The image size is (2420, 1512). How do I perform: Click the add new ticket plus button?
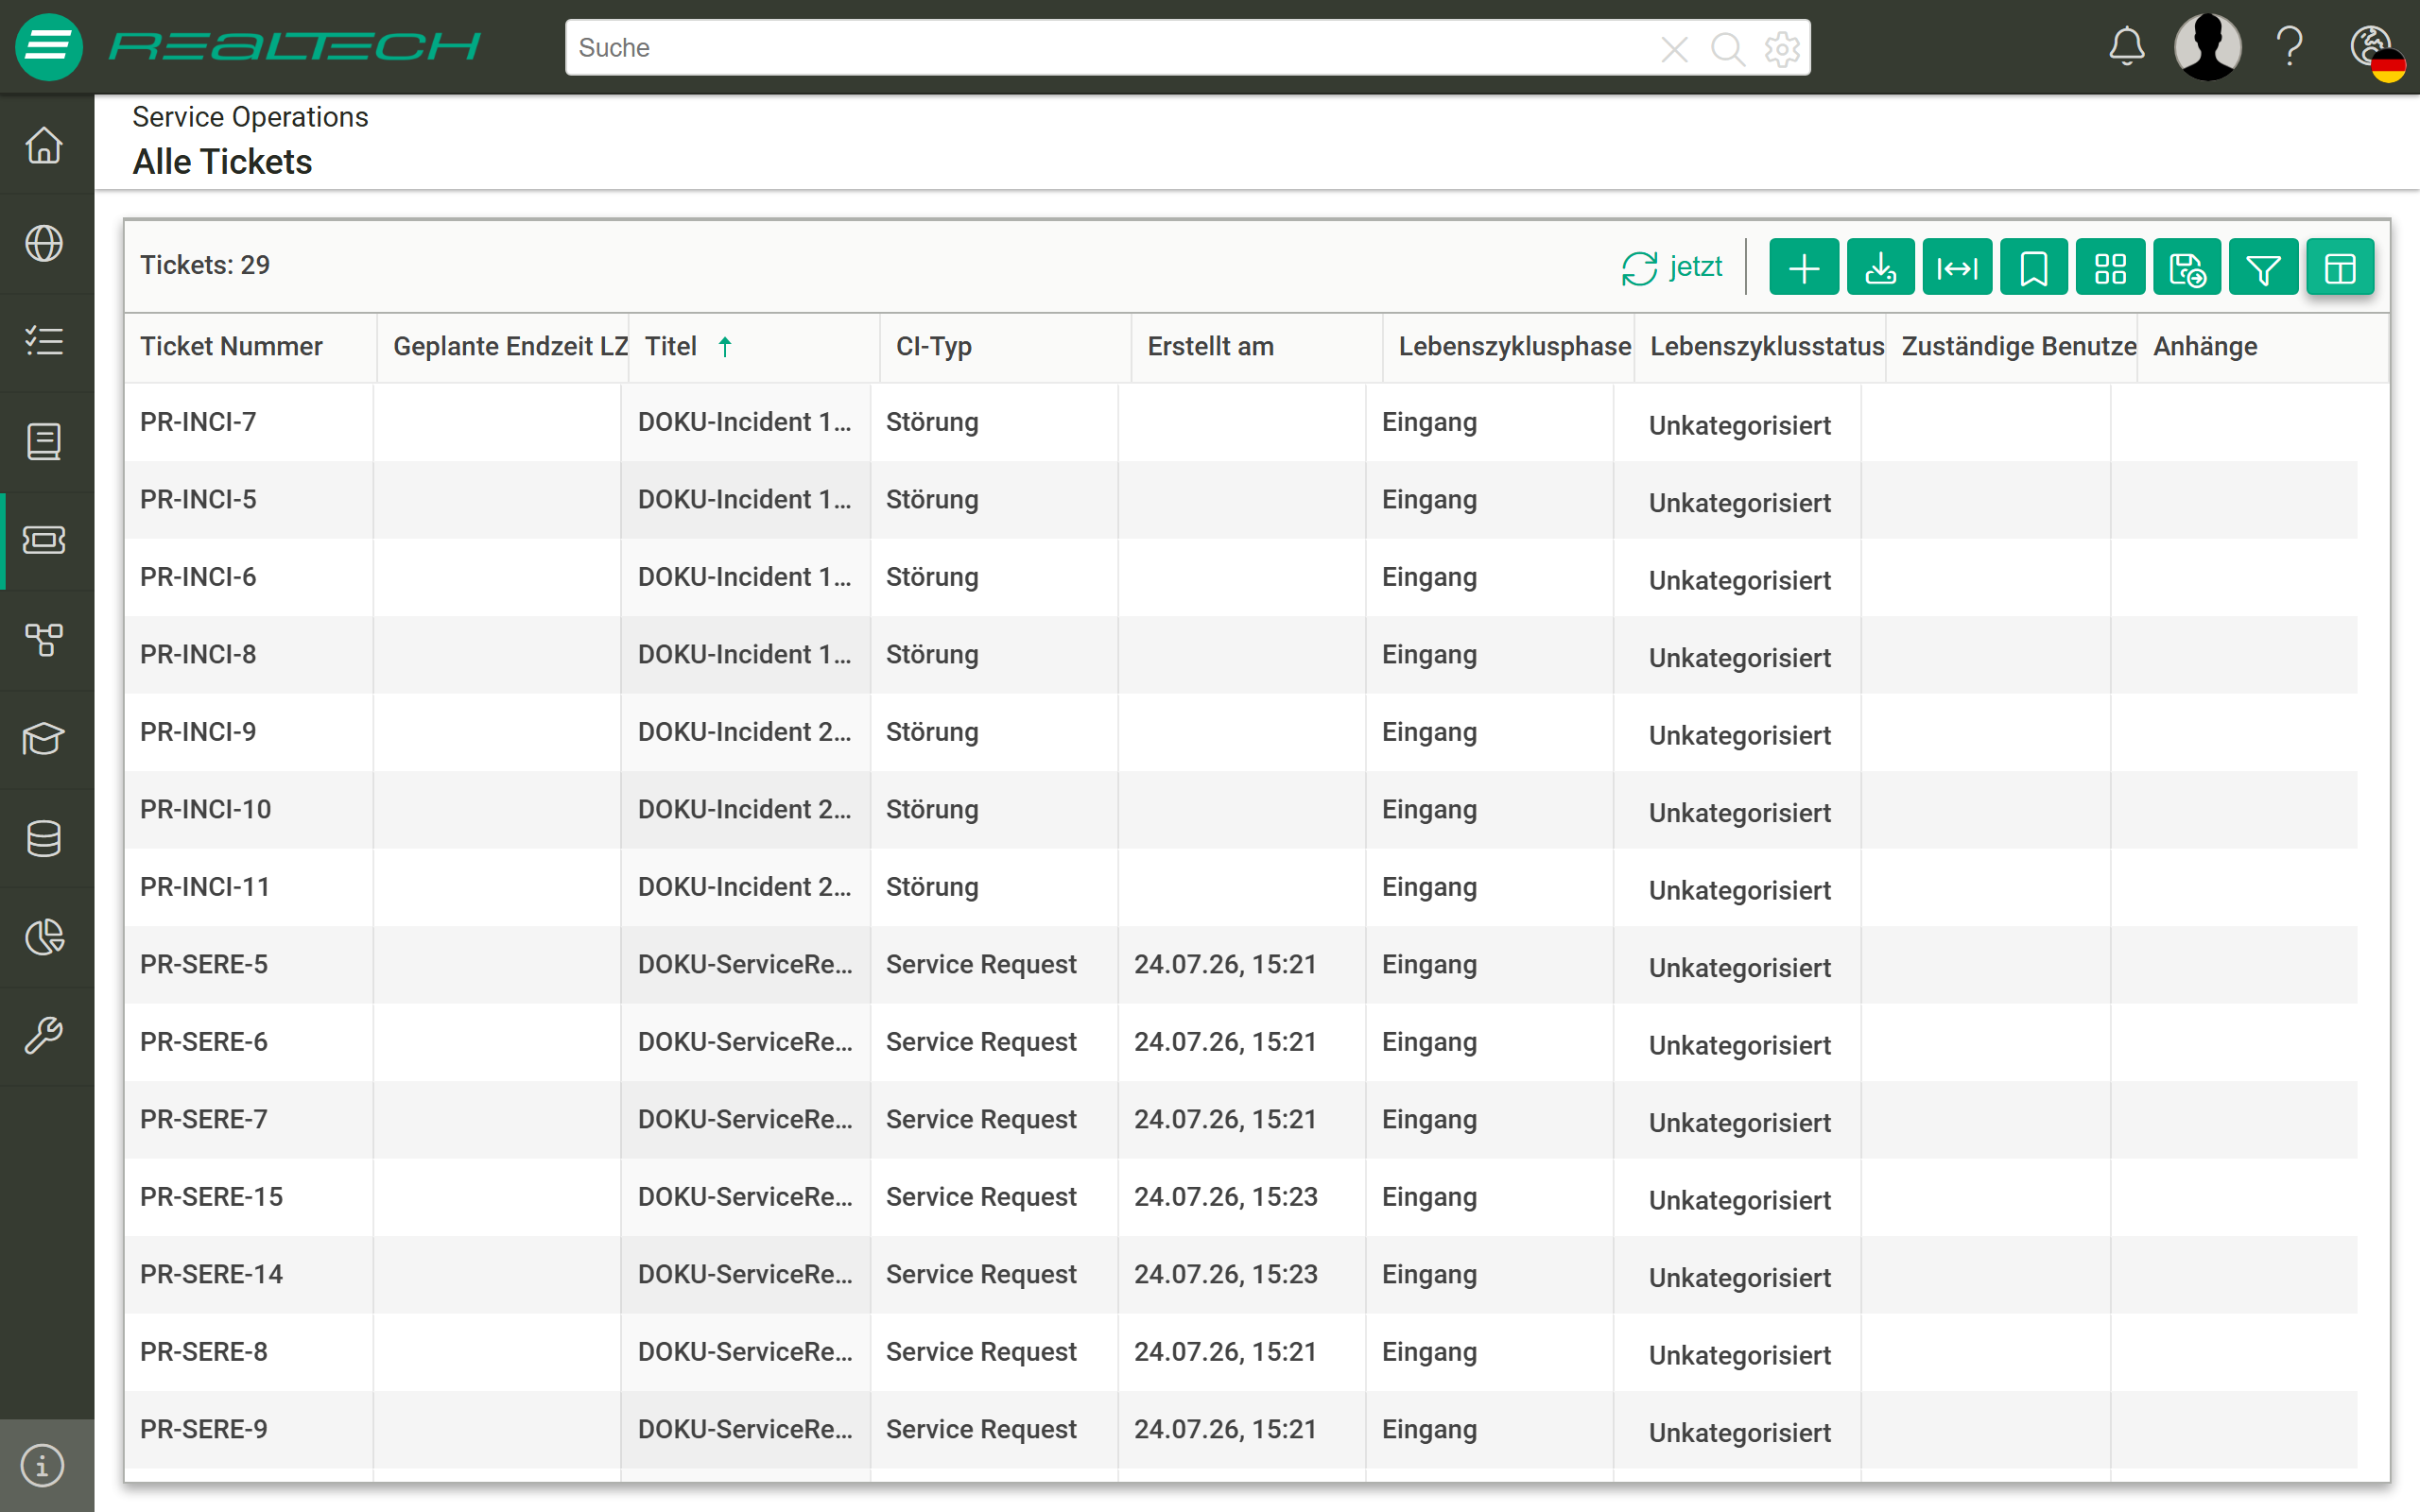coord(1803,267)
